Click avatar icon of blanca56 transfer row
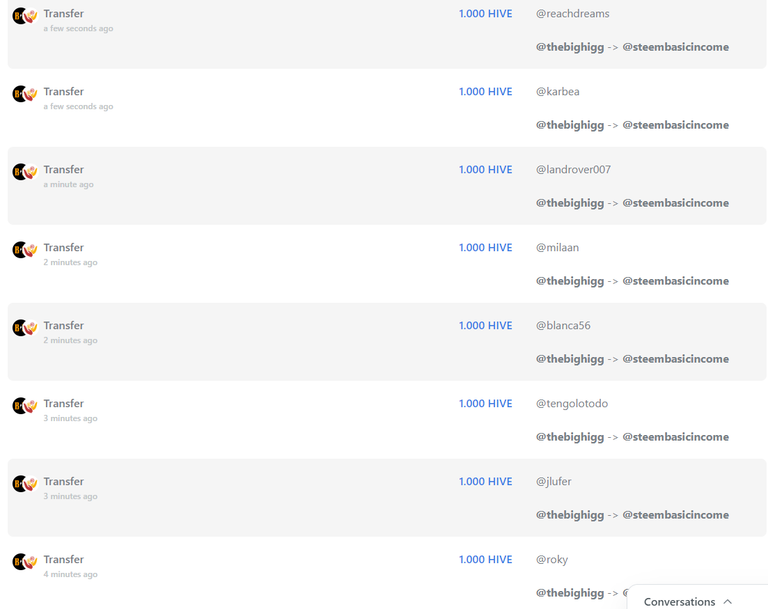This screenshot has width=768, height=609. (x=25, y=327)
